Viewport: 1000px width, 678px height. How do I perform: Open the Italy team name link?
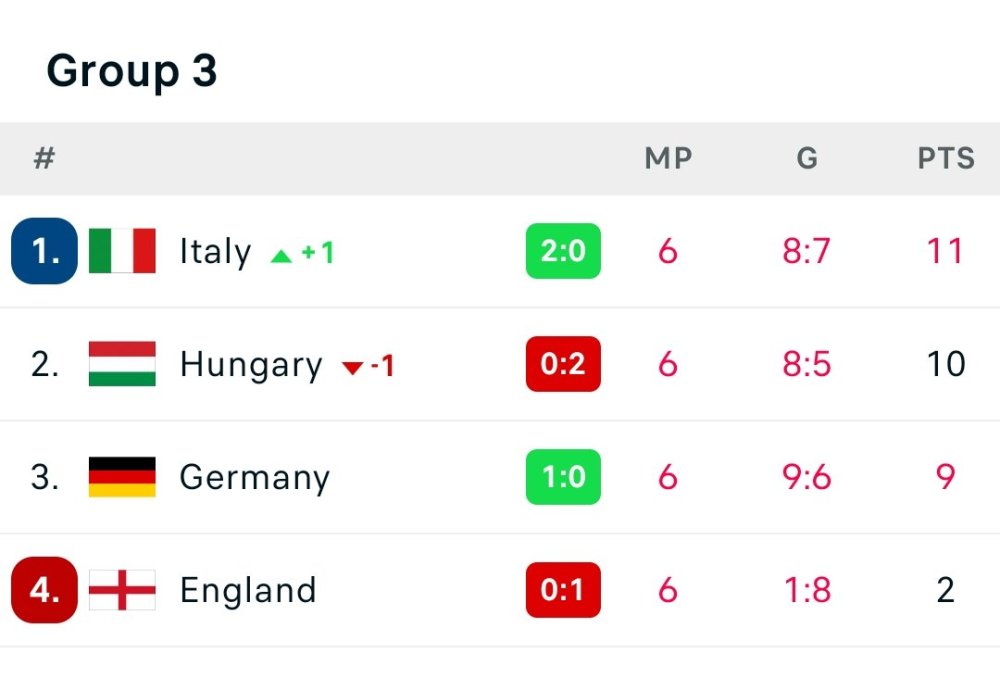tap(215, 251)
